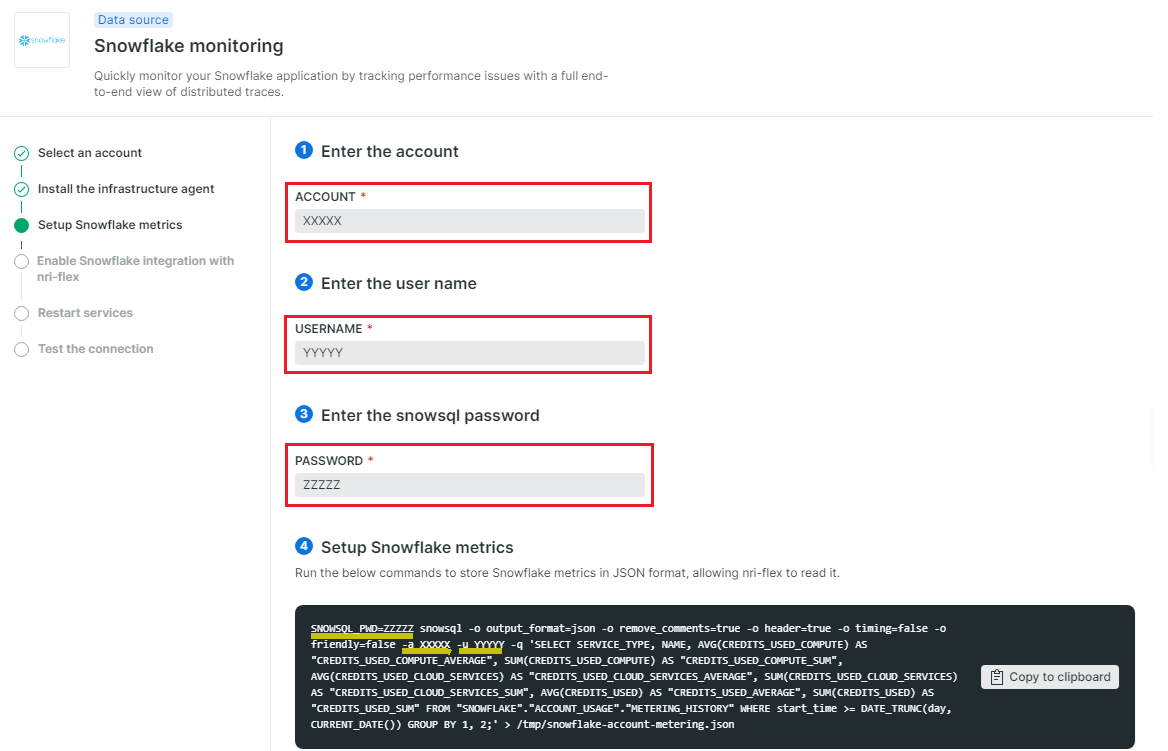Click inside the ACCOUNT input field
The width and height of the screenshot is (1168, 751).
(469, 220)
